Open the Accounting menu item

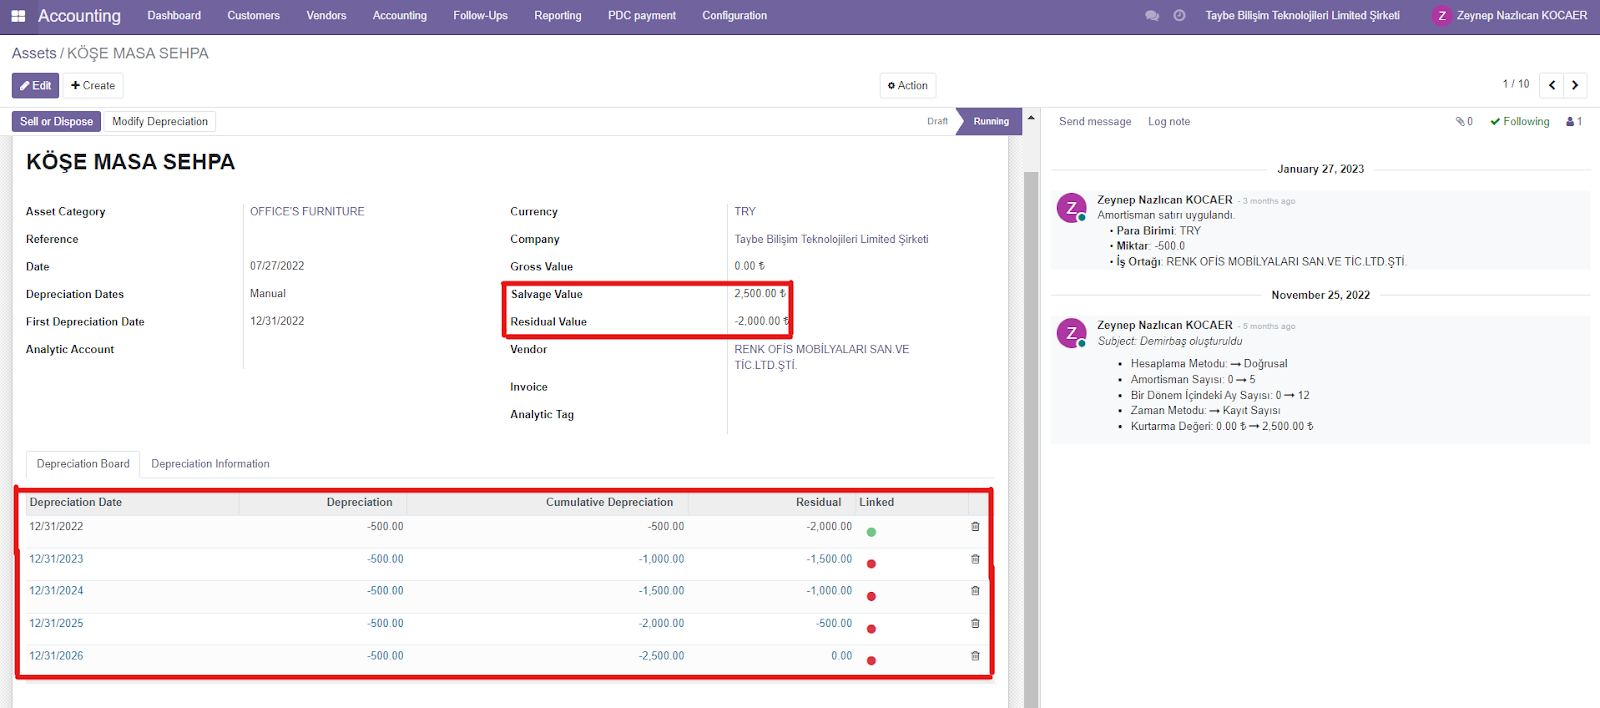(399, 16)
